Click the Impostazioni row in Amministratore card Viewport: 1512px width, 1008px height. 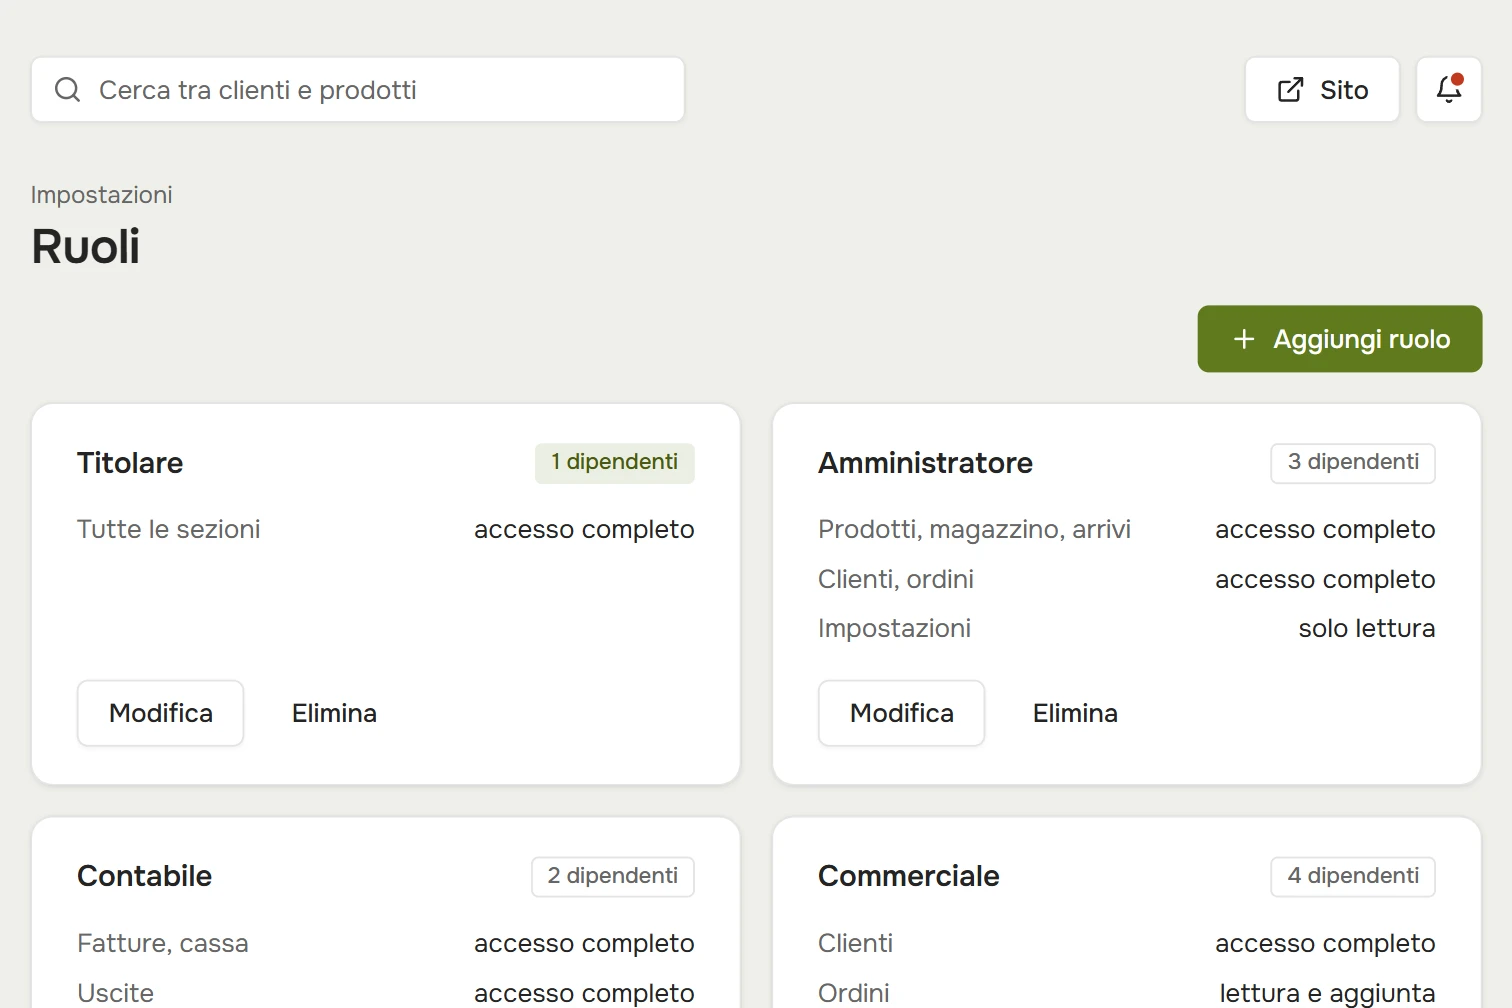(894, 629)
